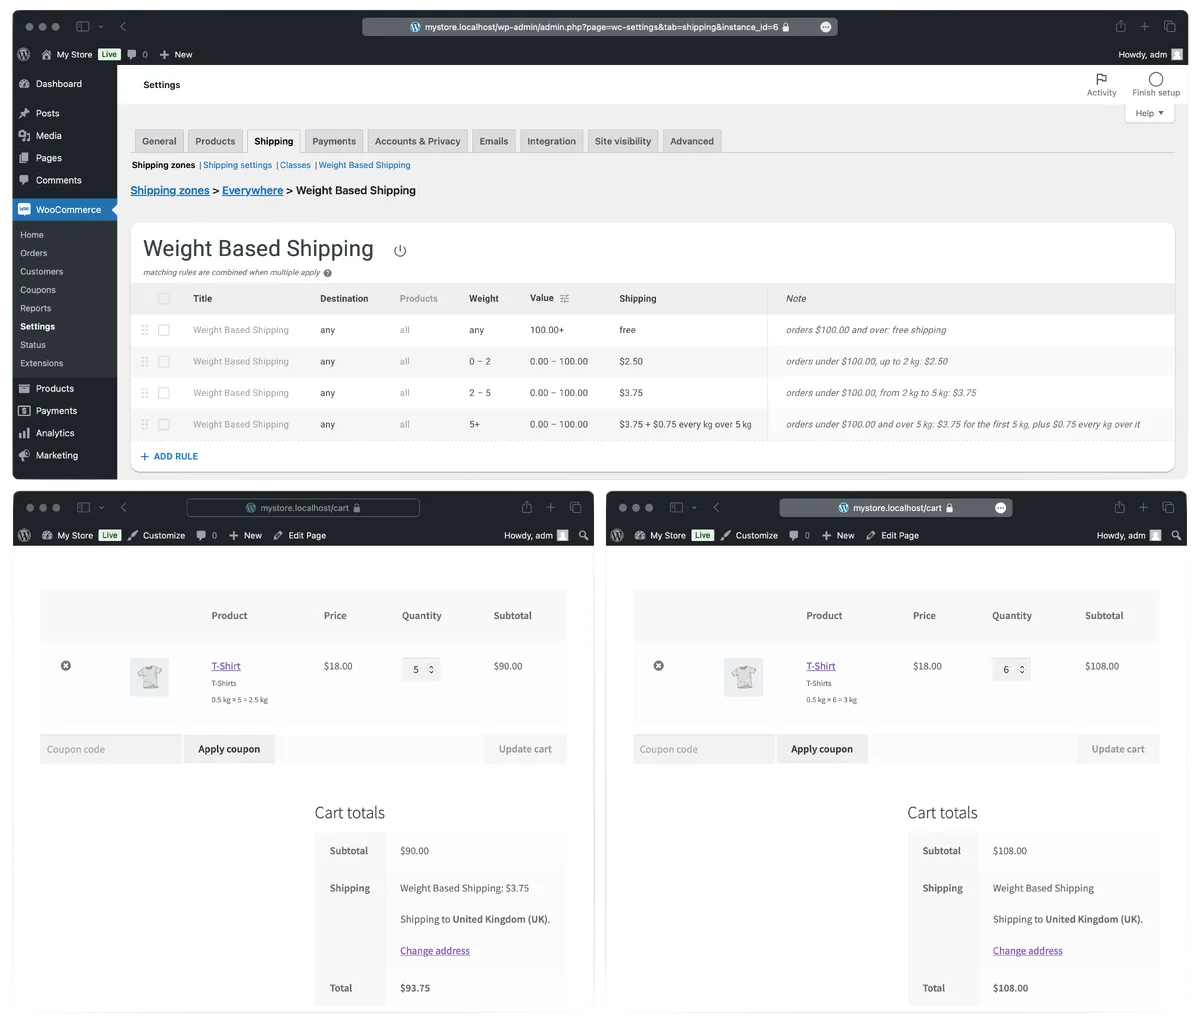Remove the T-Shirt from the $90.00 cart
Image resolution: width=1200 pixels, height=1024 pixels.
(66, 666)
